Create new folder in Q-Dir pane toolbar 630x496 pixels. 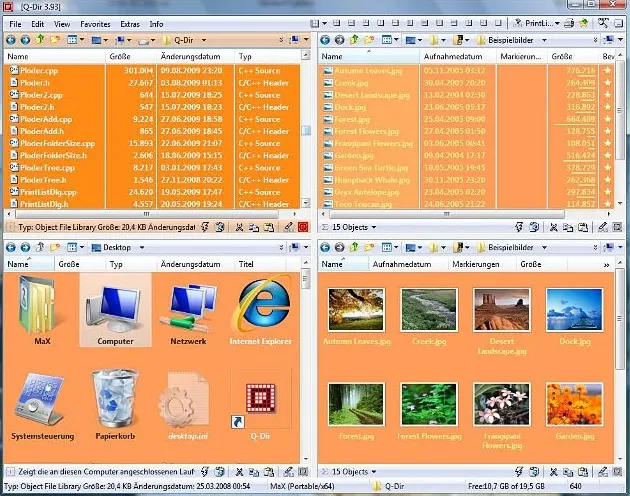pos(55,40)
